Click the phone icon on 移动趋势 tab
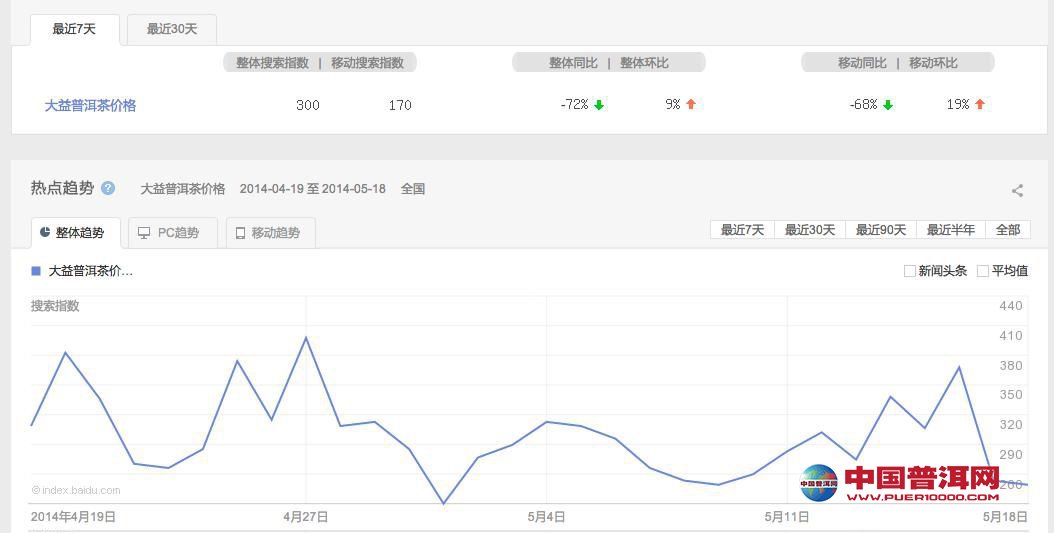This screenshot has height=533, width=1054. [241, 233]
